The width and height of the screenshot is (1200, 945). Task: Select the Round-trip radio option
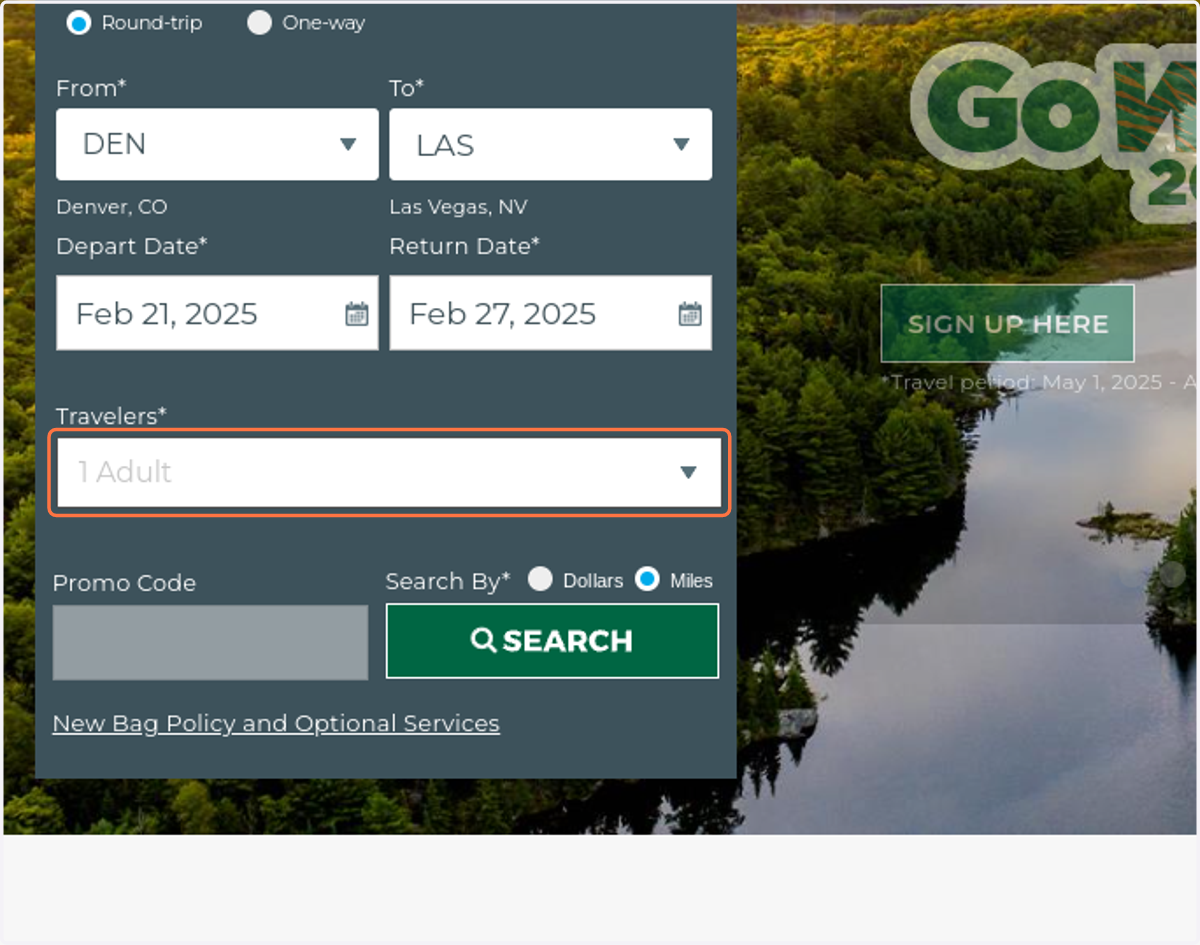[x=78, y=22]
